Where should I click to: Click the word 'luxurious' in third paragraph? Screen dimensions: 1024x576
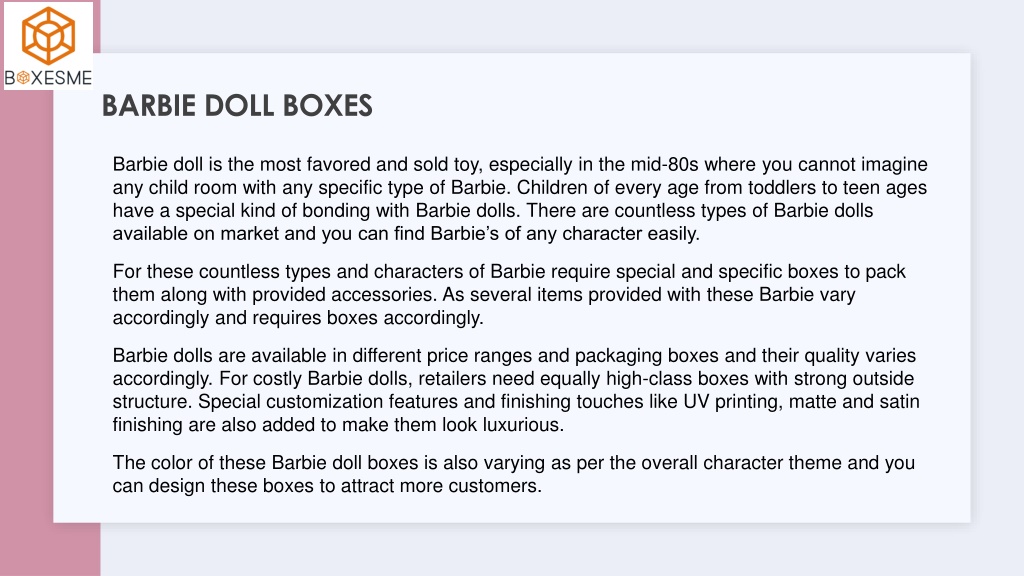point(522,425)
